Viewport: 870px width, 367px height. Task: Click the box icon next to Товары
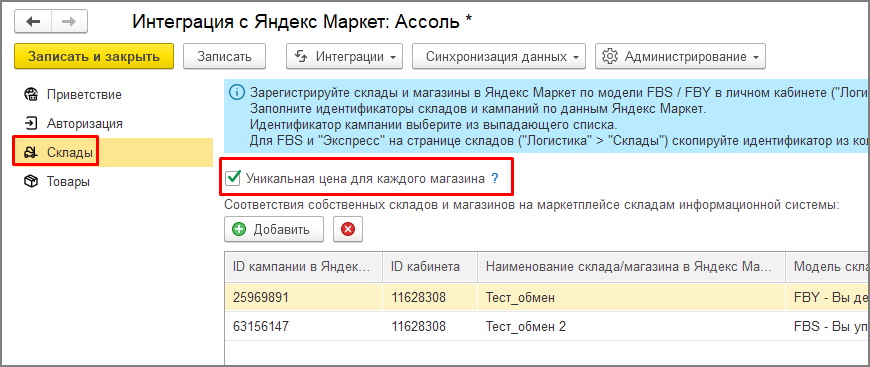pyautogui.click(x=31, y=182)
